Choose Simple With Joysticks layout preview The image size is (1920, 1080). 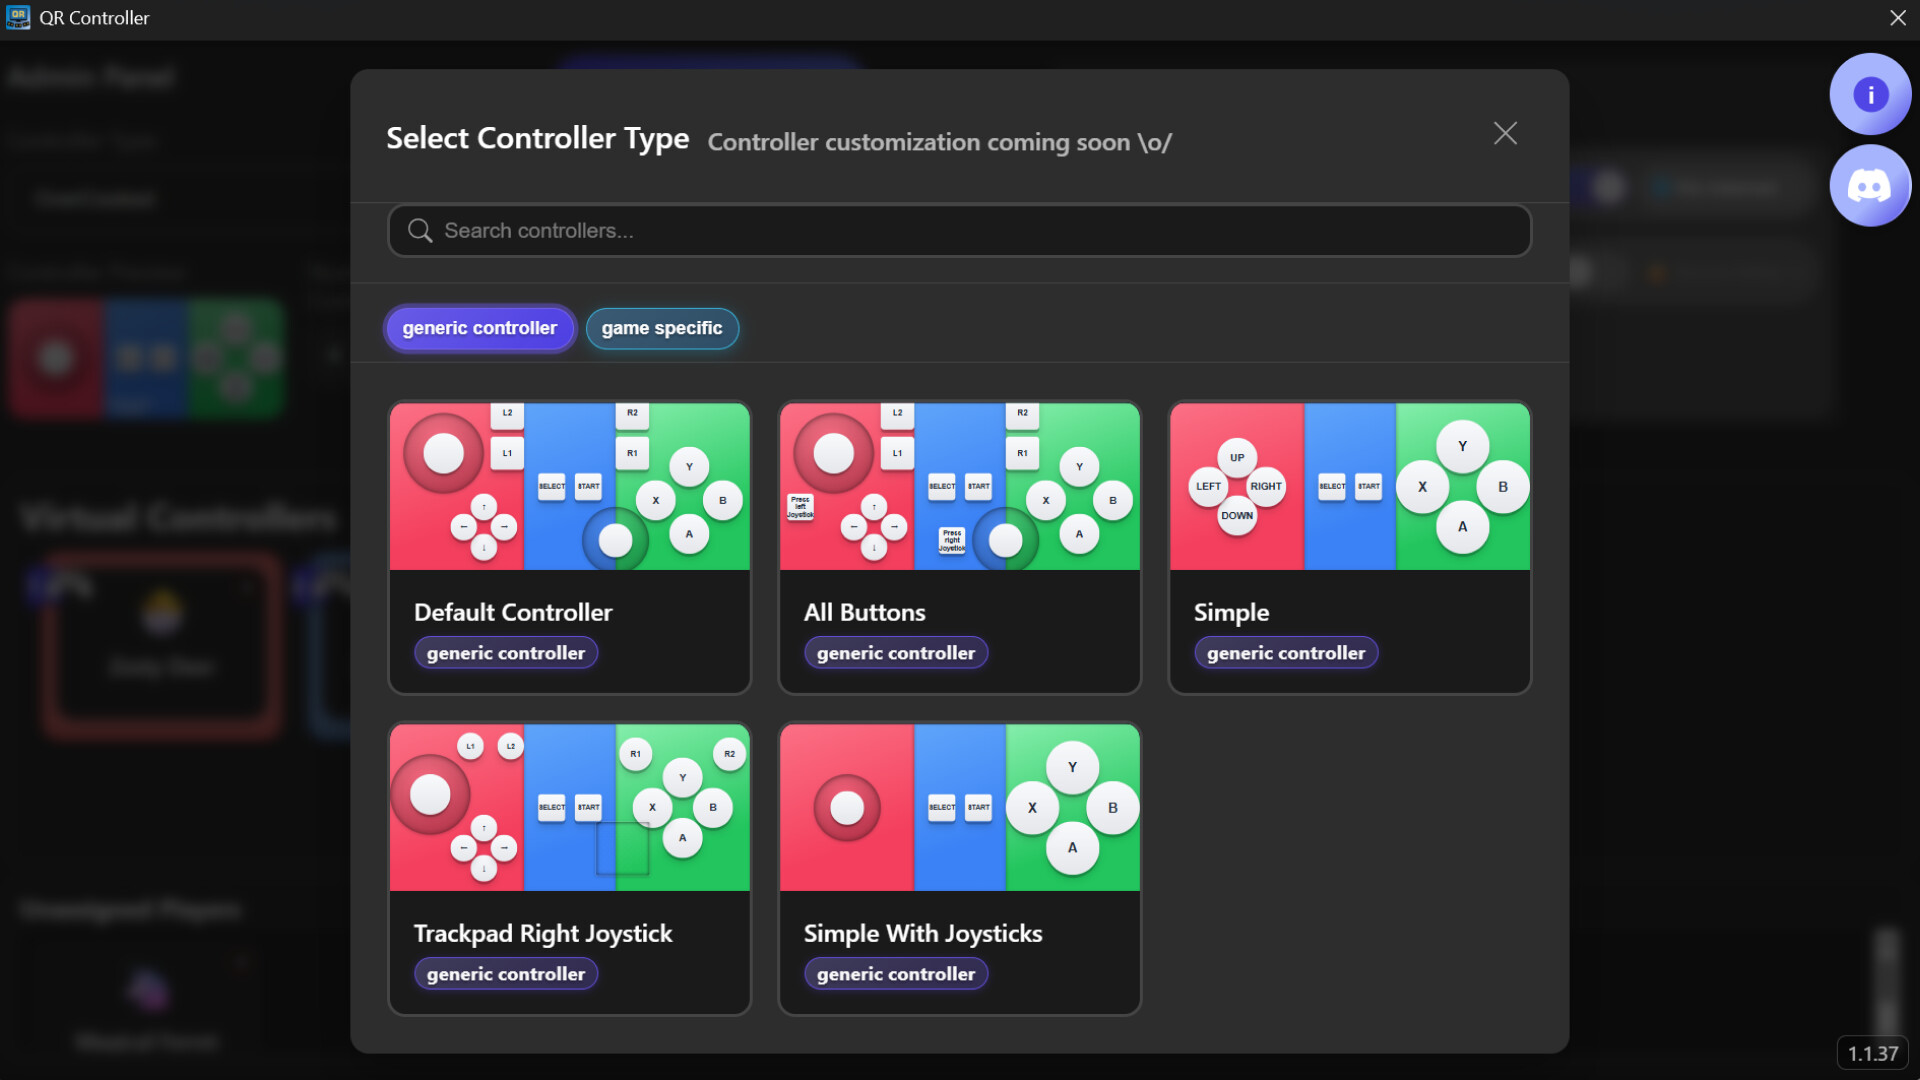click(x=959, y=807)
